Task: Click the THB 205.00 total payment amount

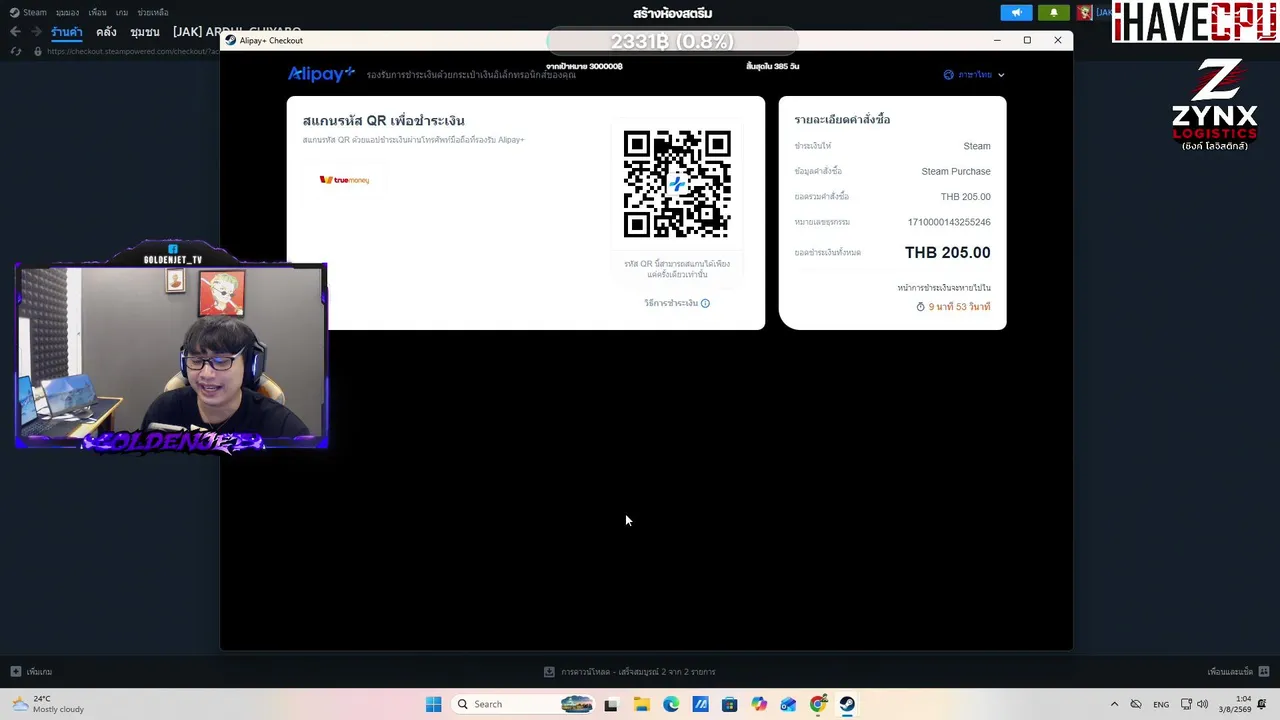Action: click(947, 253)
